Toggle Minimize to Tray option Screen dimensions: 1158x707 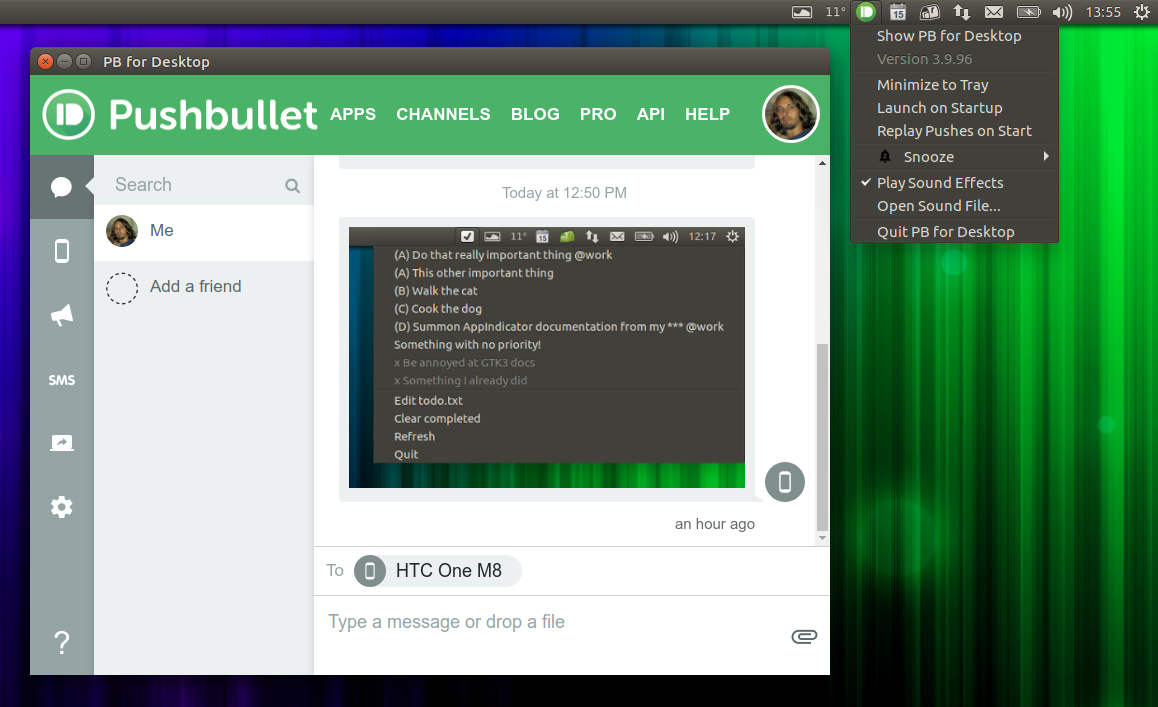pyautogui.click(x=955, y=85)
